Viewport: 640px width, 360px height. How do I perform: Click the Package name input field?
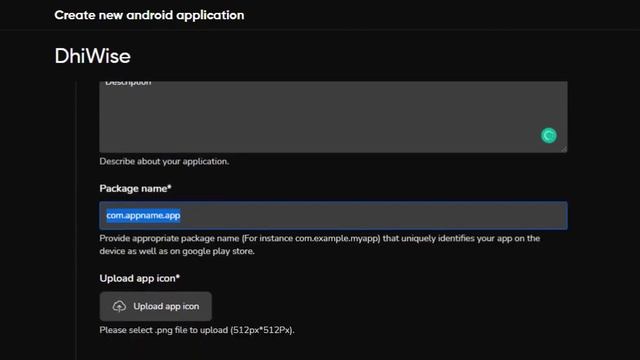tap(333, 216)
